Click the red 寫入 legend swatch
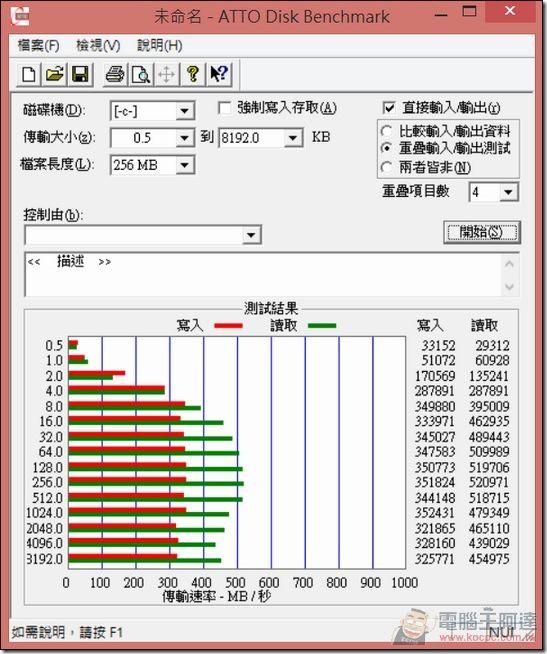 tap(228, 326)
